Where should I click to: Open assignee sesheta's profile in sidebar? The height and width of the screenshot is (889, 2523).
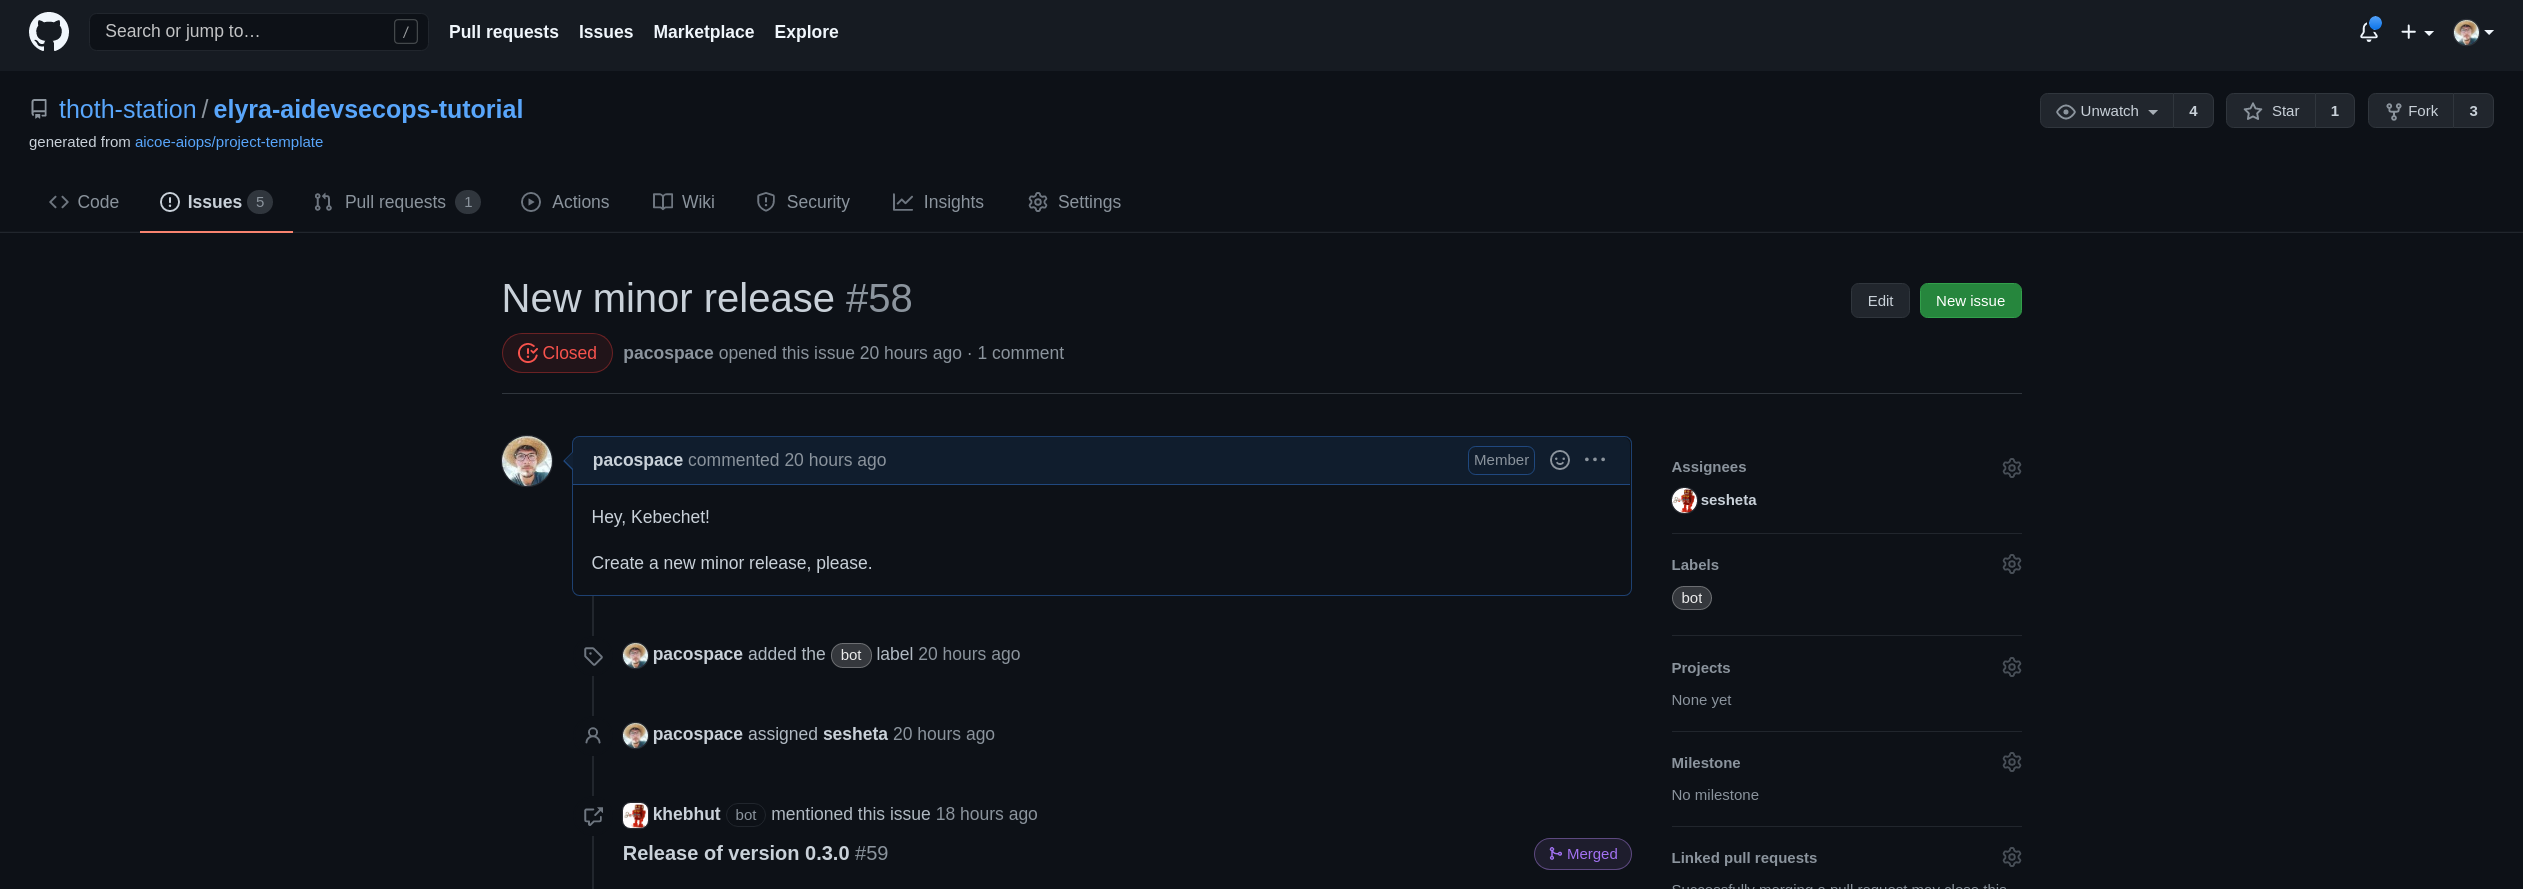tap(1728, 500)
